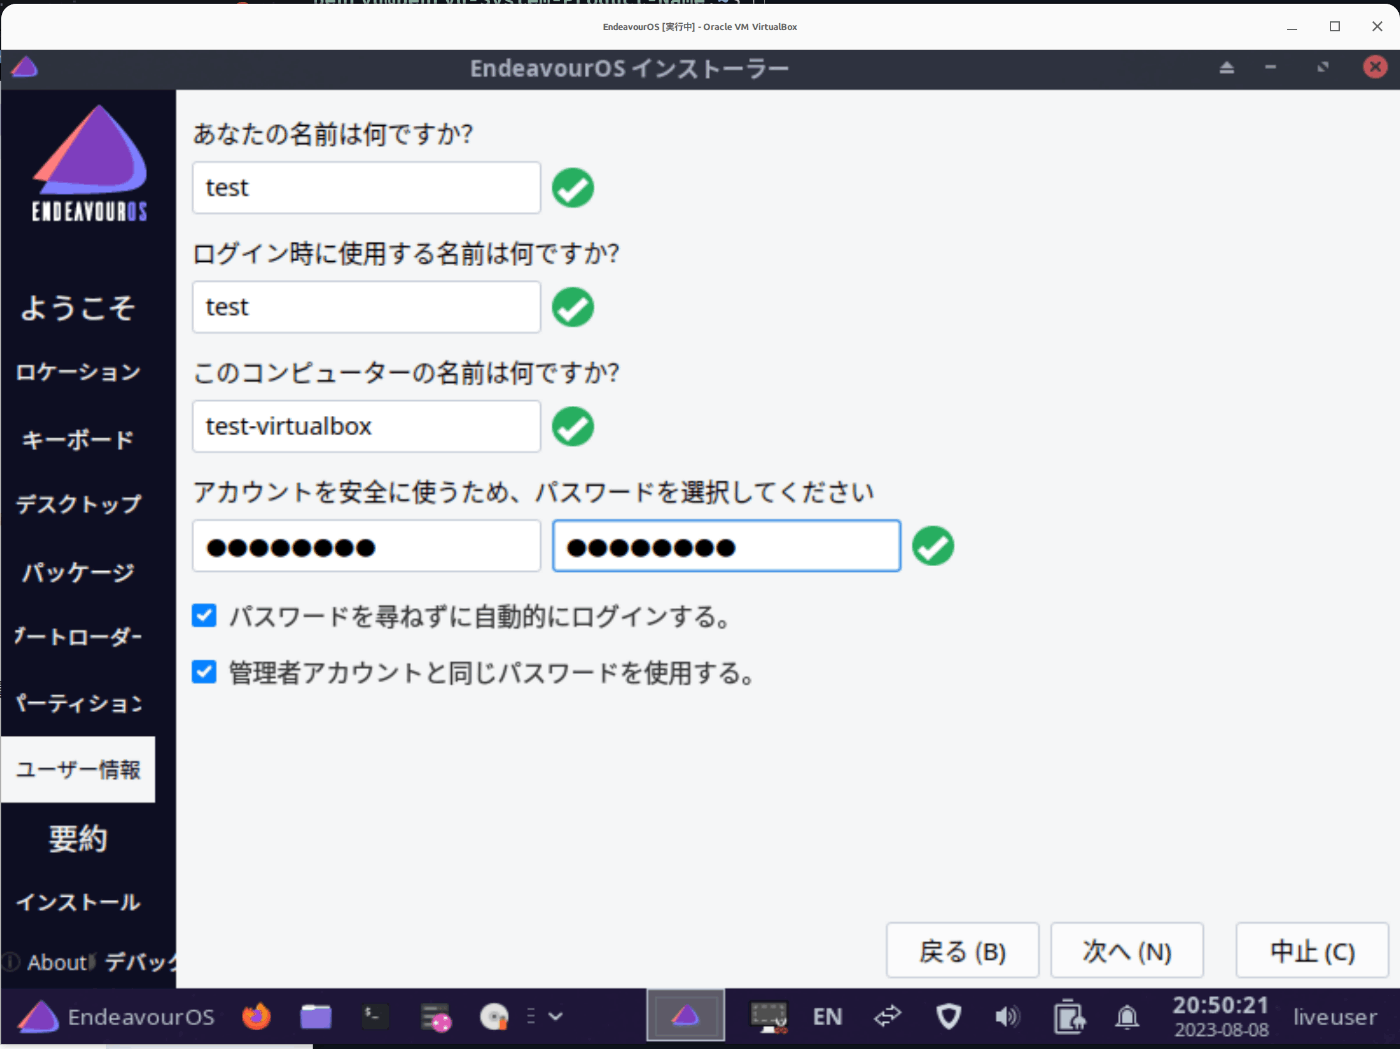
Task: Launch Firefox from the taskbar
Action: pyautogui.click(x=257, y=1017)
